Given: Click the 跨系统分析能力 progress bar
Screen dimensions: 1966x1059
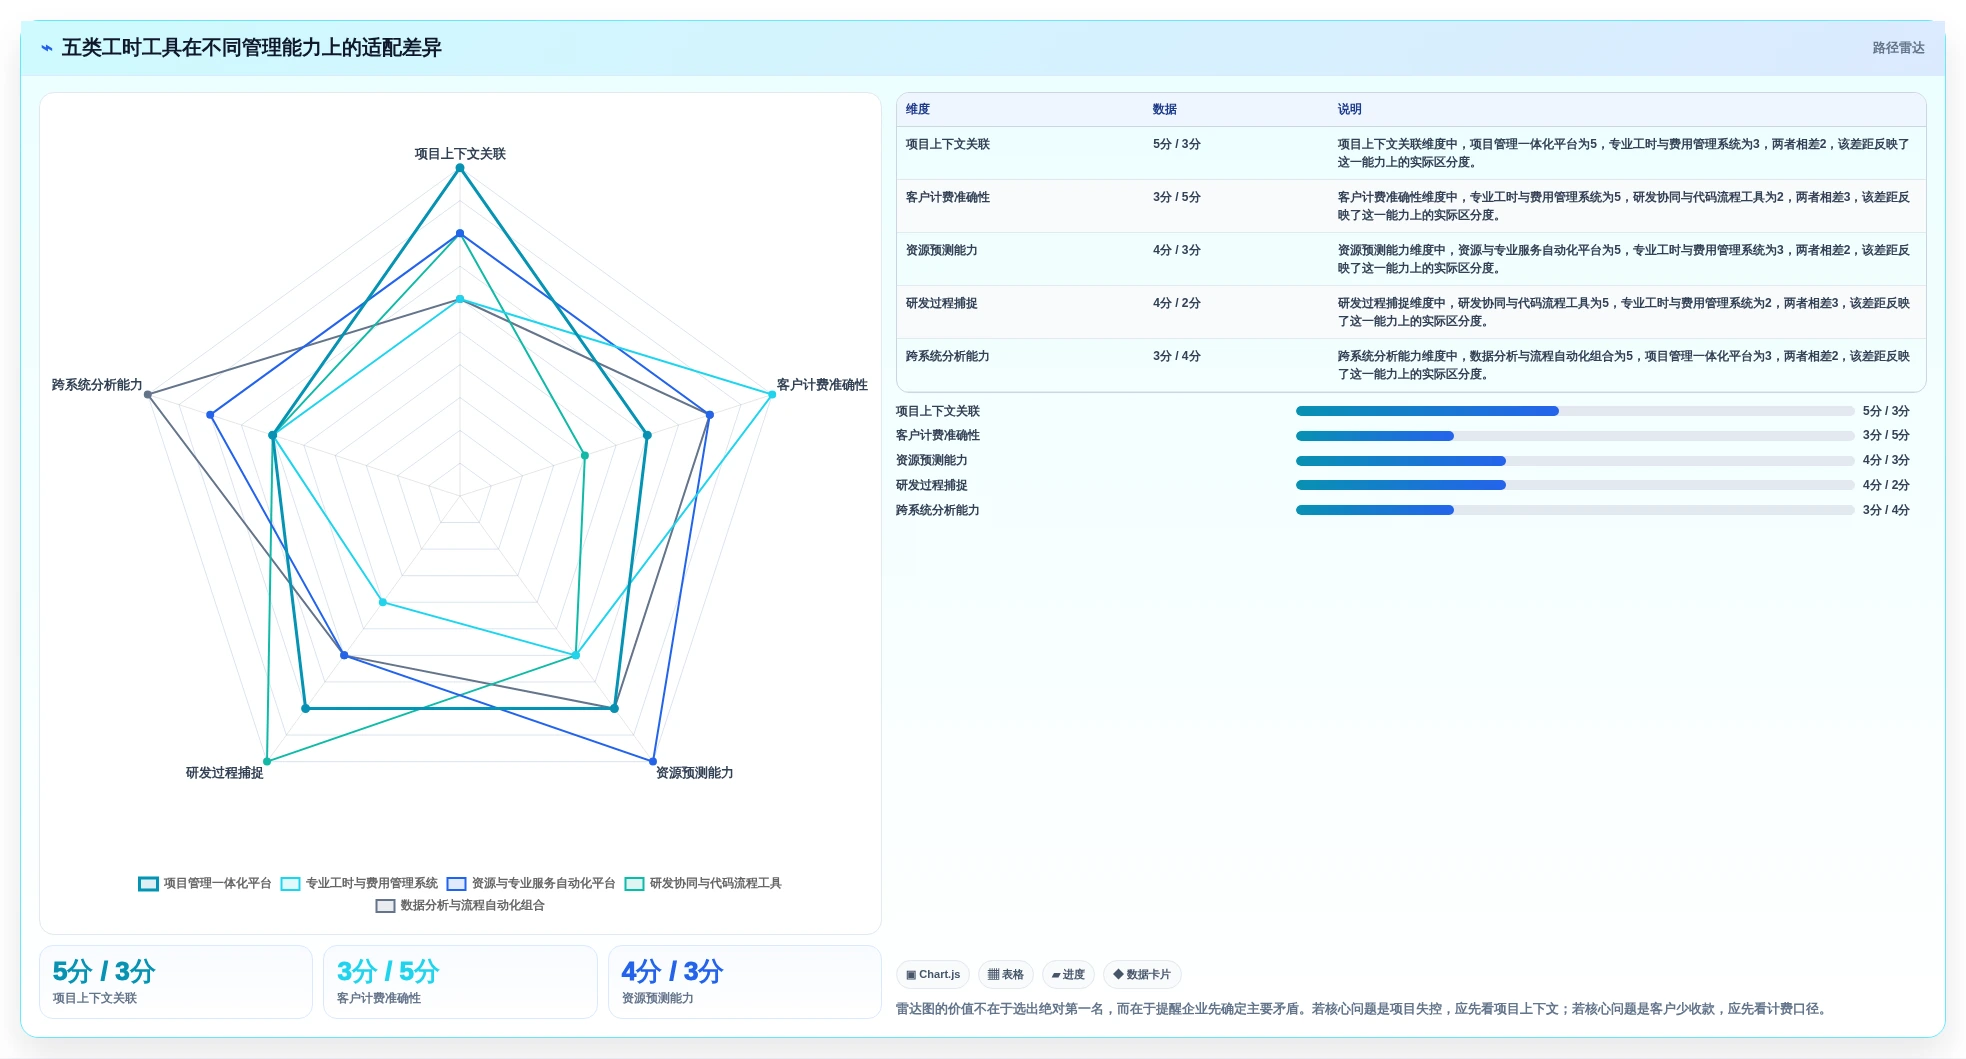Looking at the screenshot, I should coord(1575,510).
